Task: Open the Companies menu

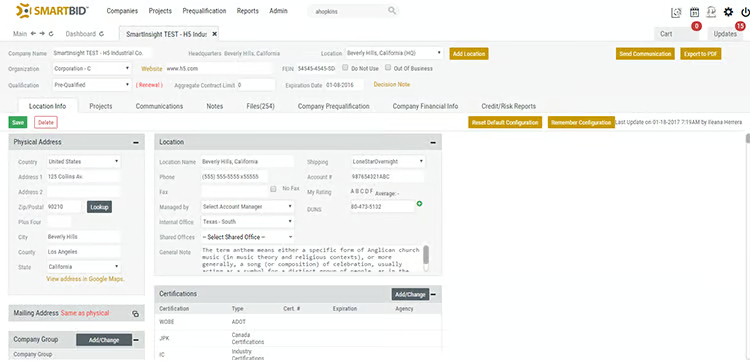Action: pos(122,11)
